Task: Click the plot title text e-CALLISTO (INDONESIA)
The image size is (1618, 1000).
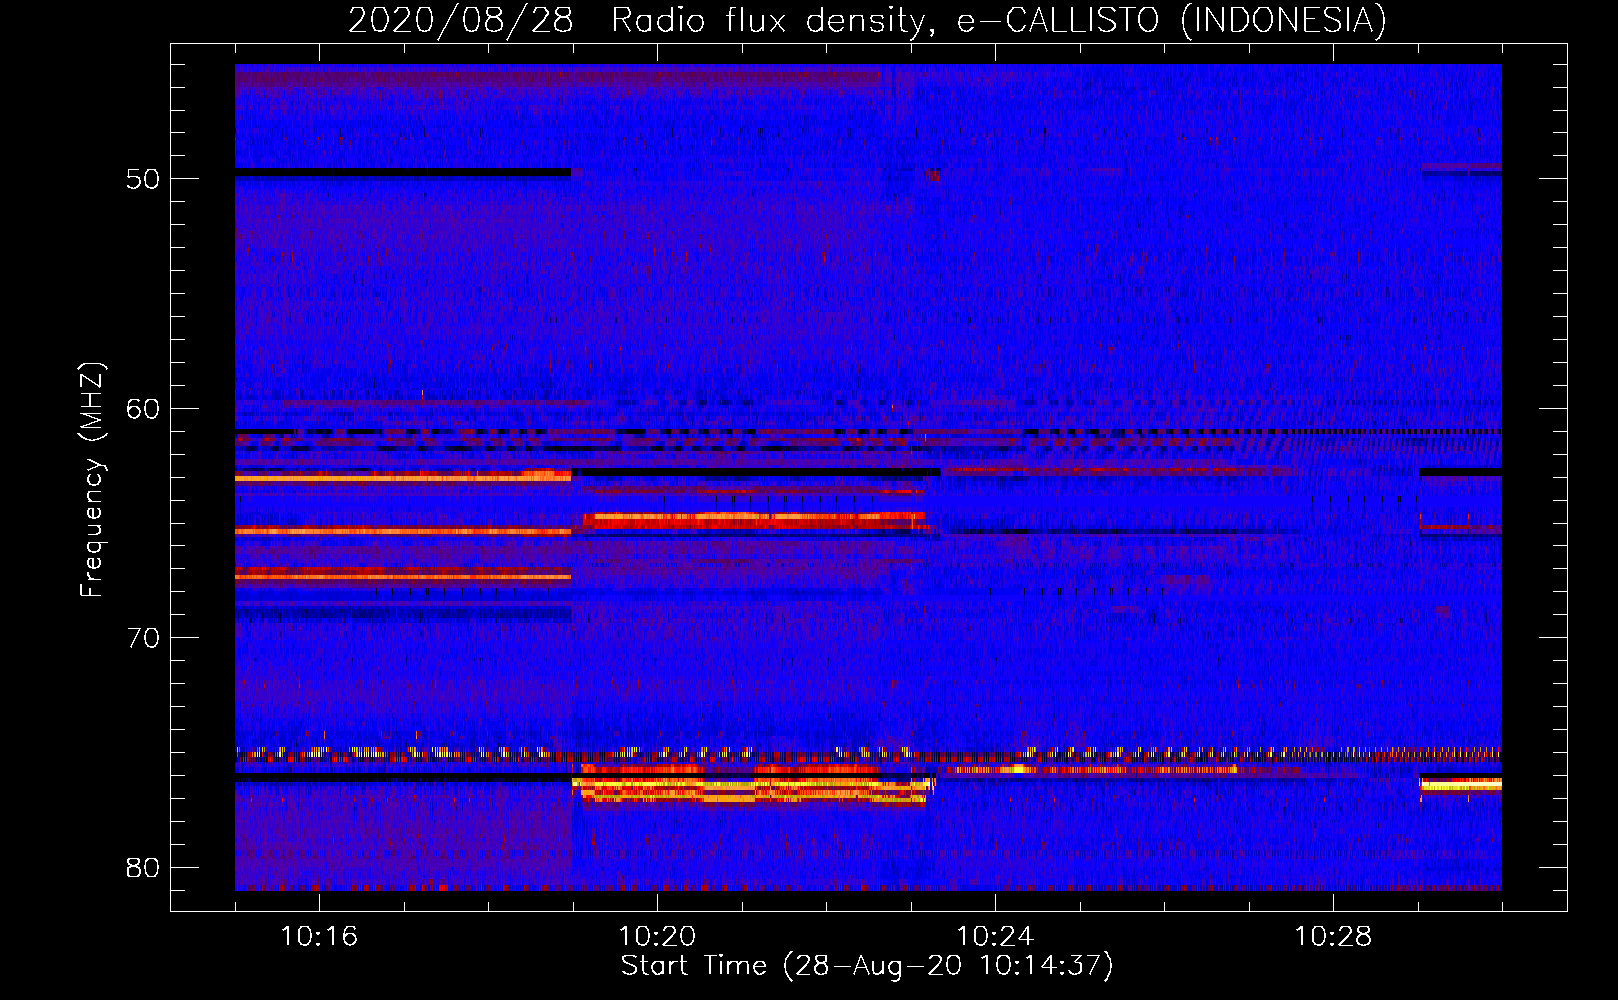Action: 1172,20
